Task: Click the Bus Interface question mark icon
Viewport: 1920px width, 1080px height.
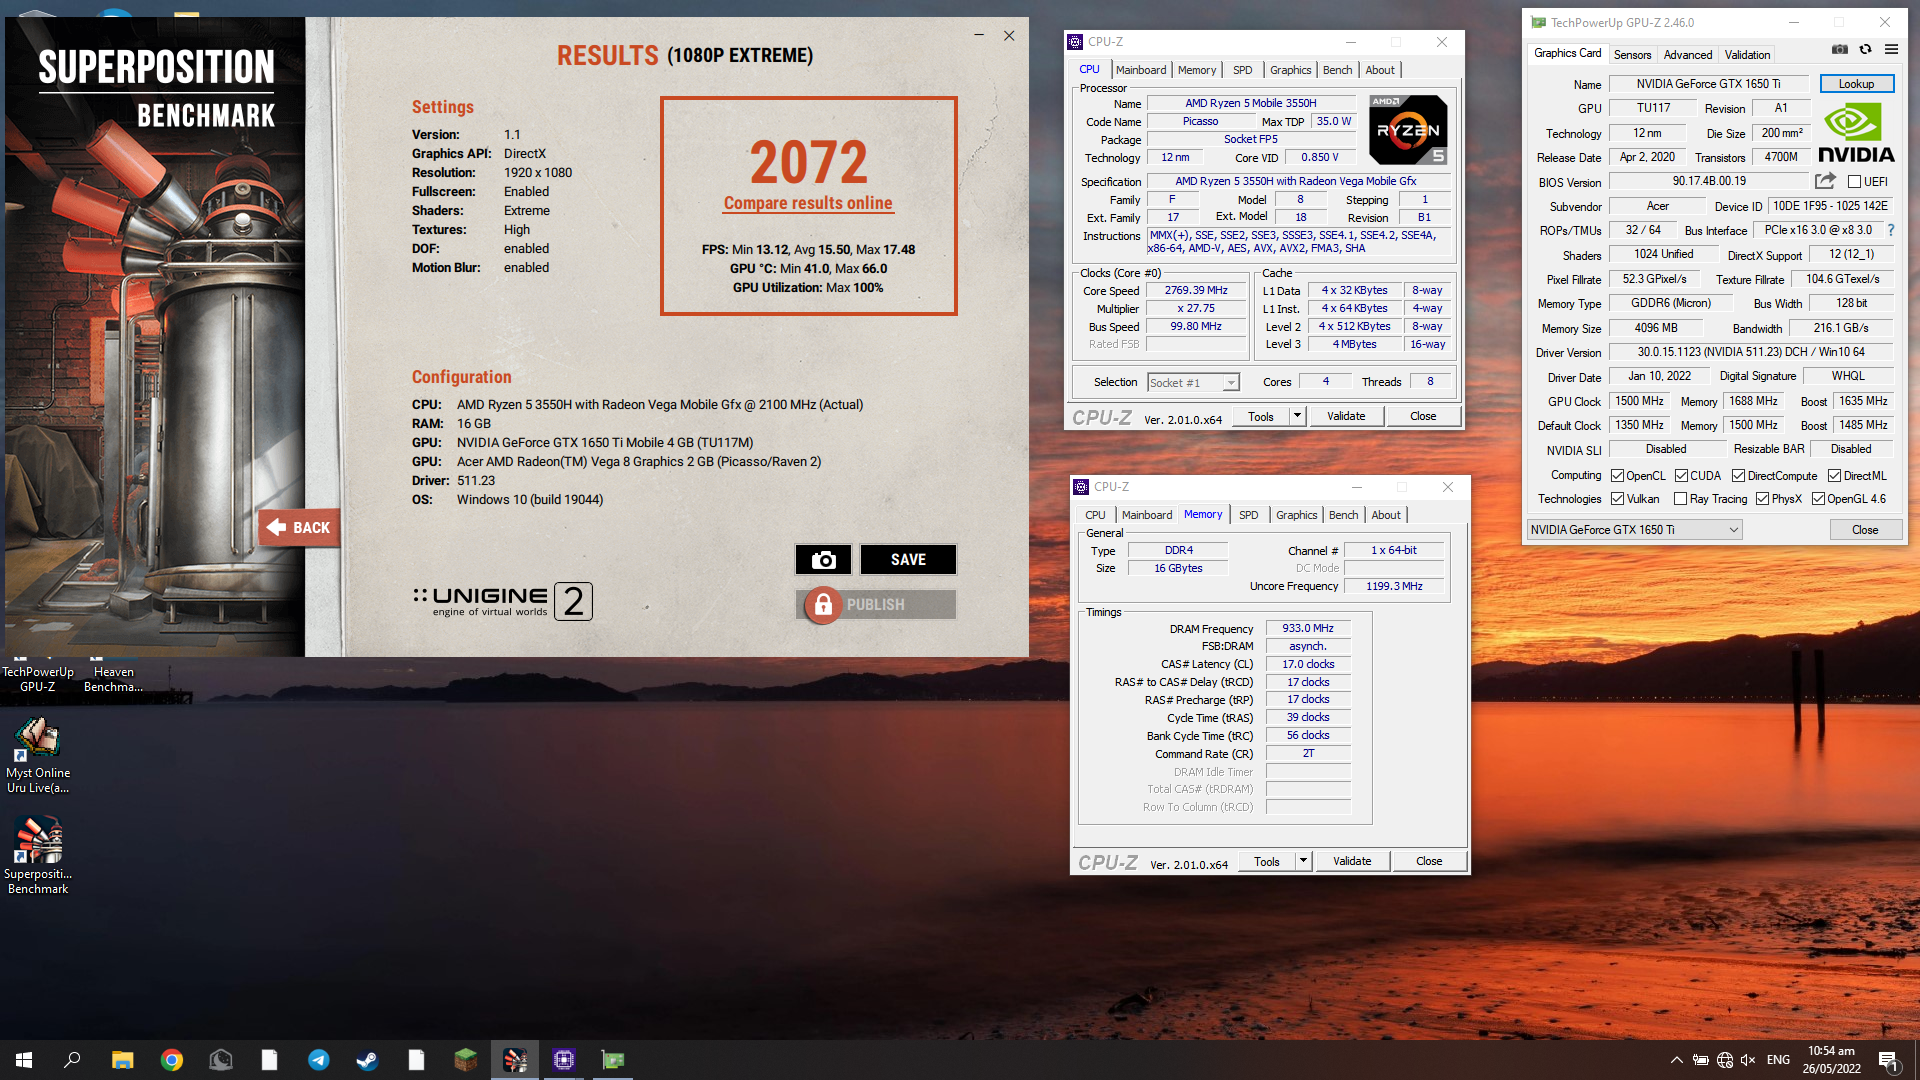Action: pyautogui.click(x=1891, y=230)
